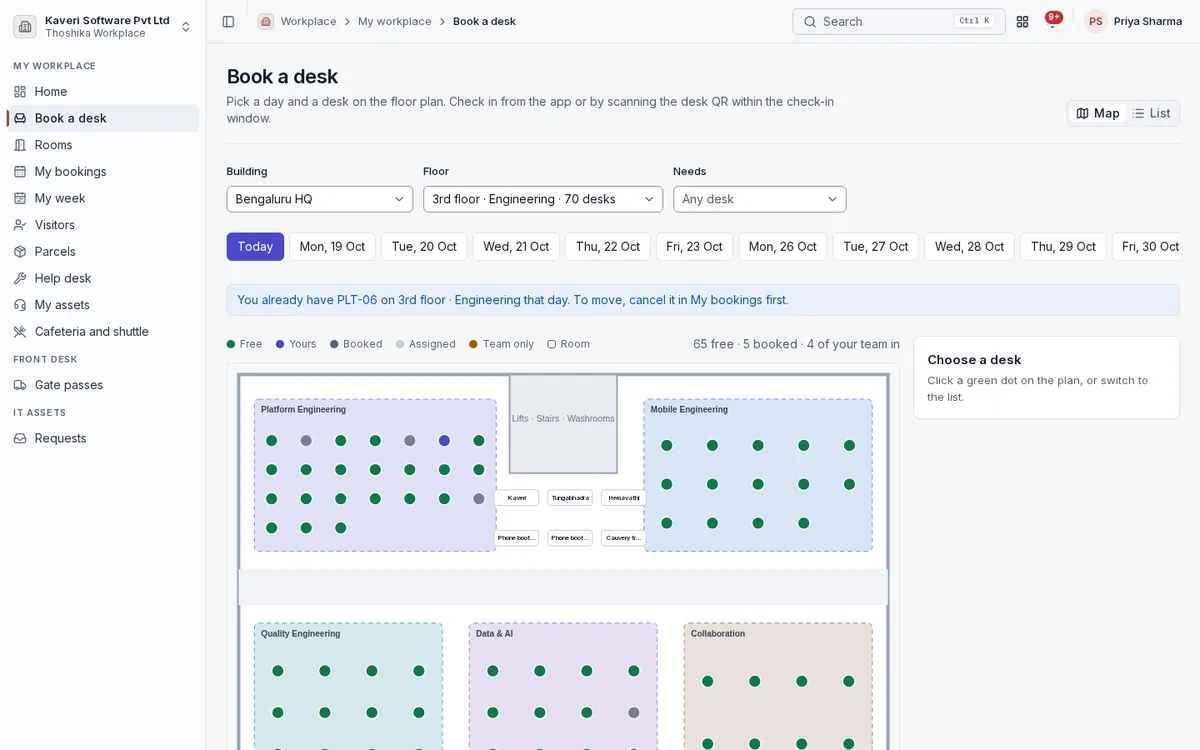Go to My bookings via its icon
This screenshot has width=1200, height=750.
[20, 172]
